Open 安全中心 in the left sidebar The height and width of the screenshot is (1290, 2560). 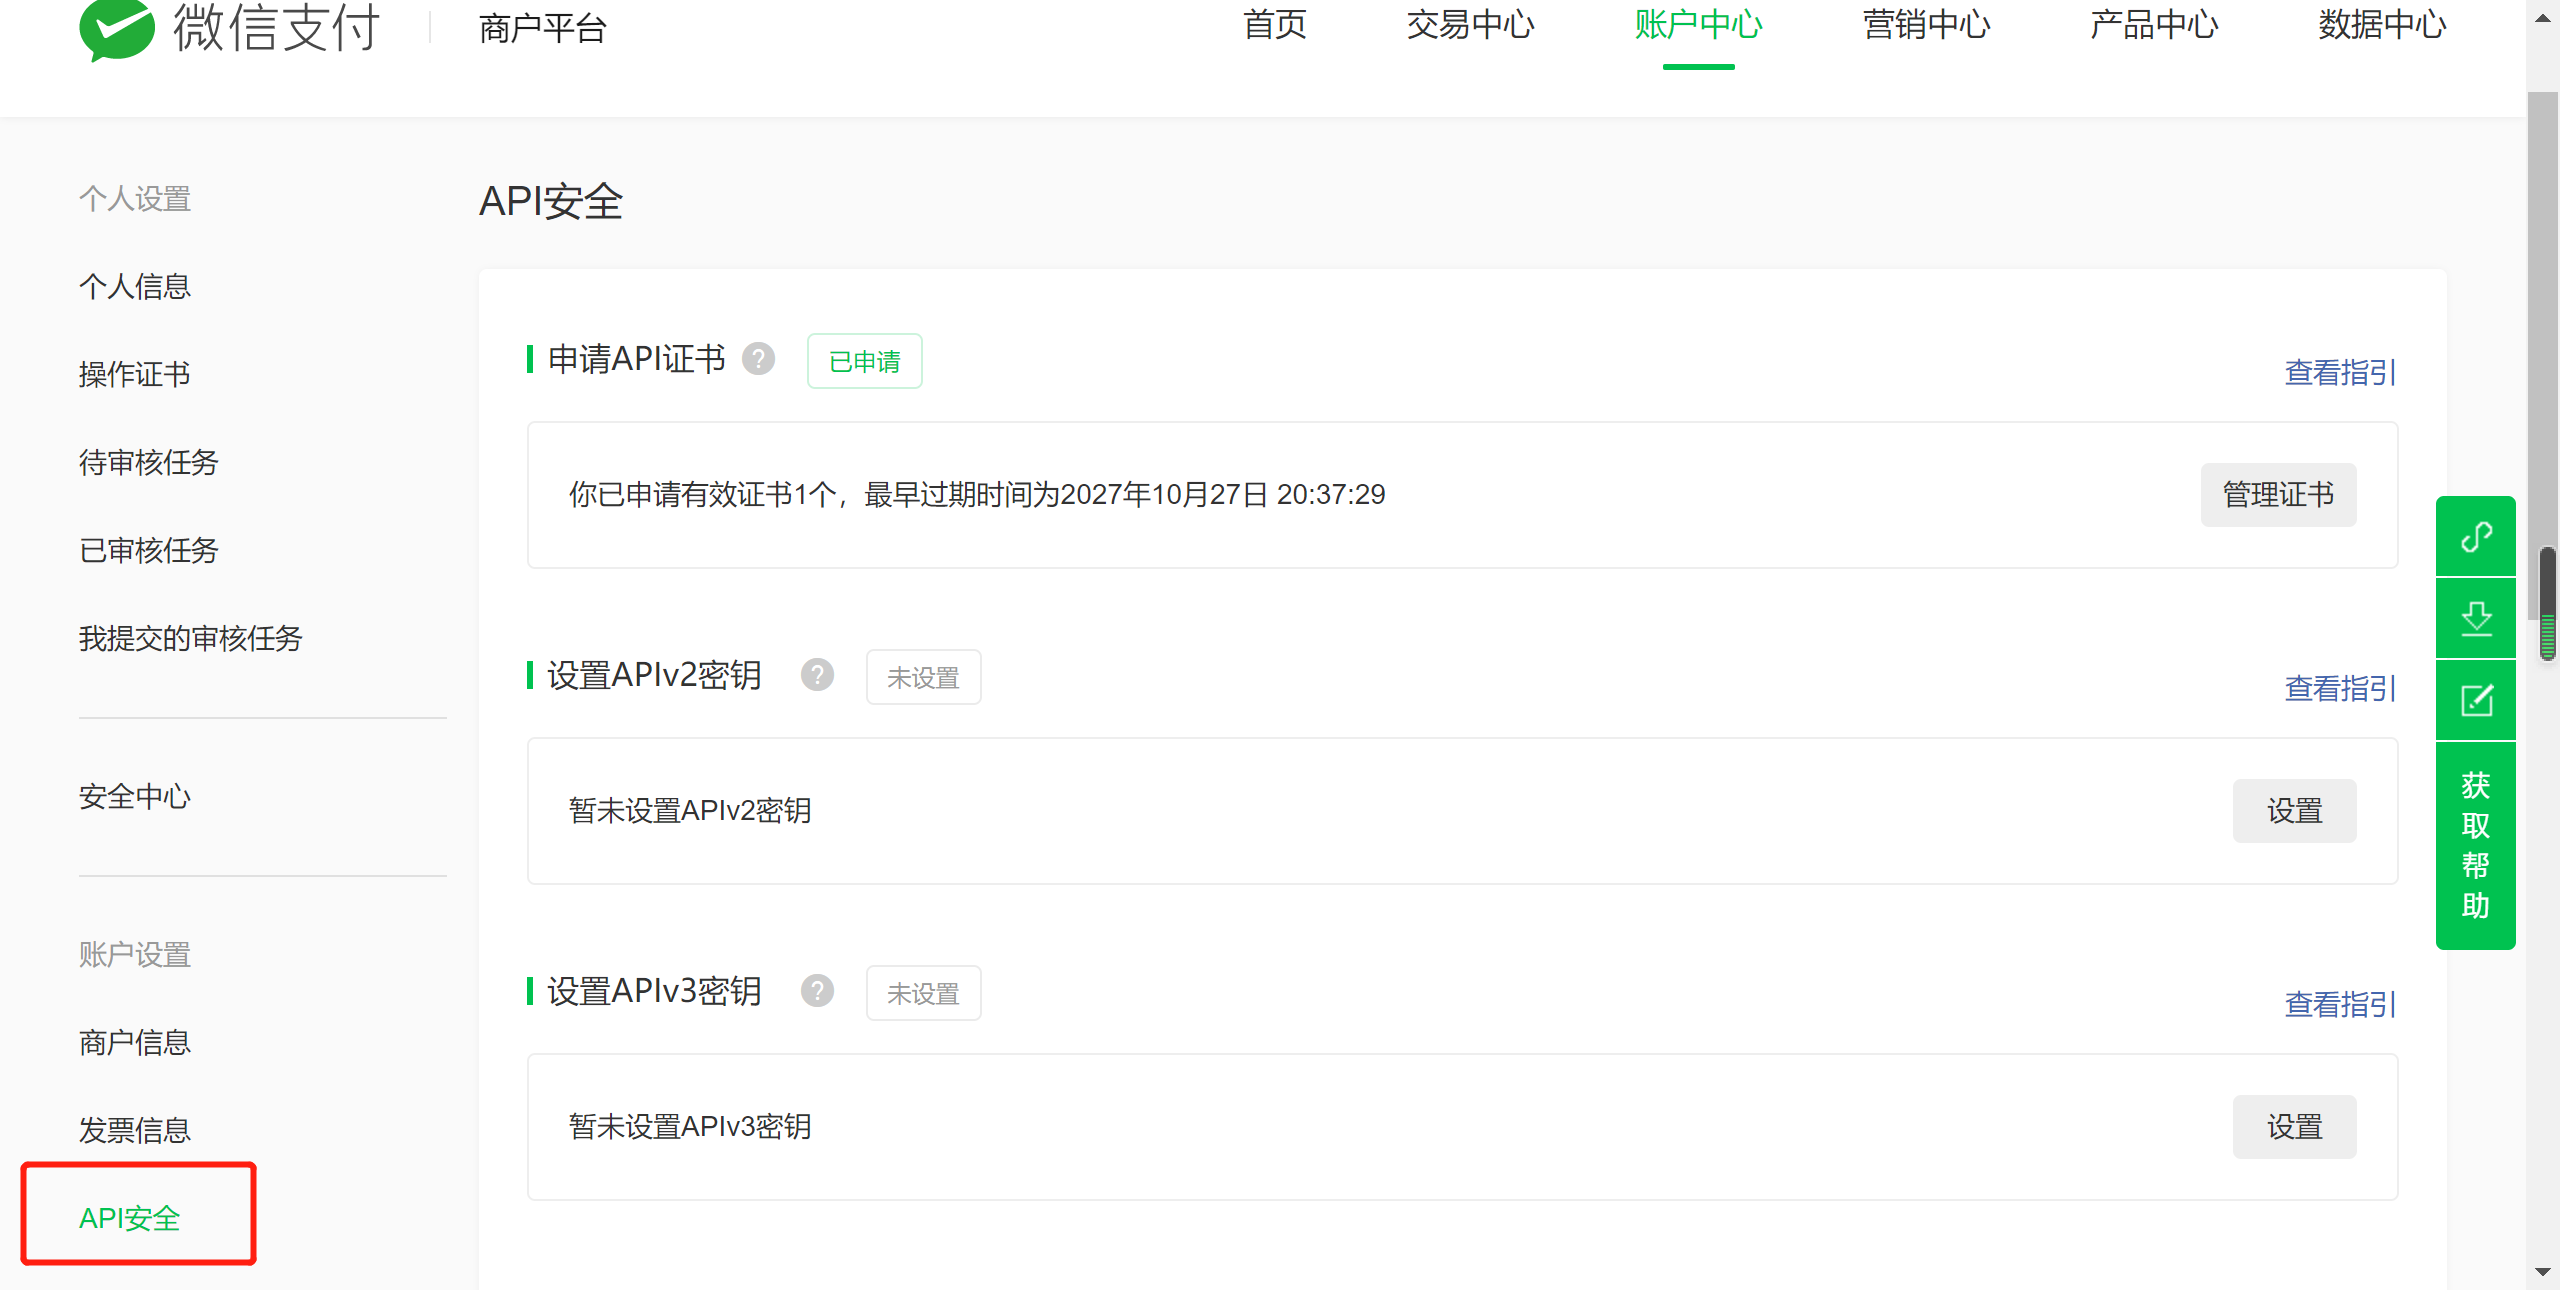tap(135, 796)
